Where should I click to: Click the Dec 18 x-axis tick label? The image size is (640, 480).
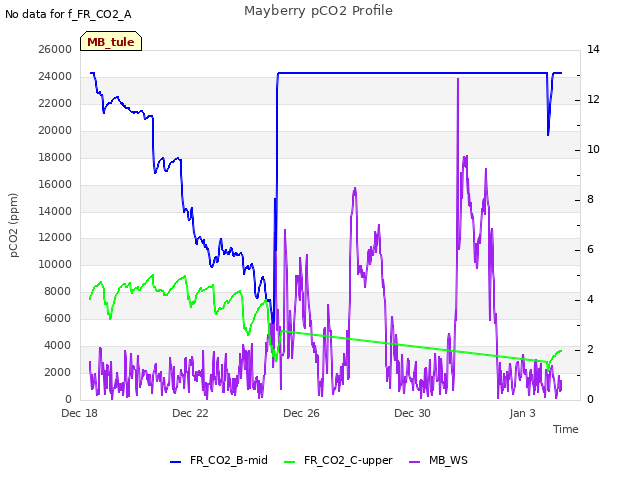pyautogui.click(x=80, y=413)
